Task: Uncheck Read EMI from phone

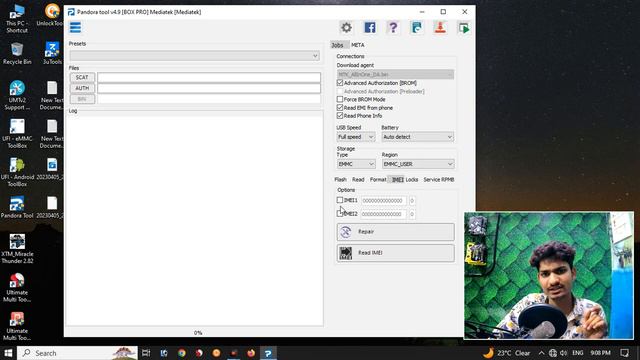Action: [x=340, y=108]
